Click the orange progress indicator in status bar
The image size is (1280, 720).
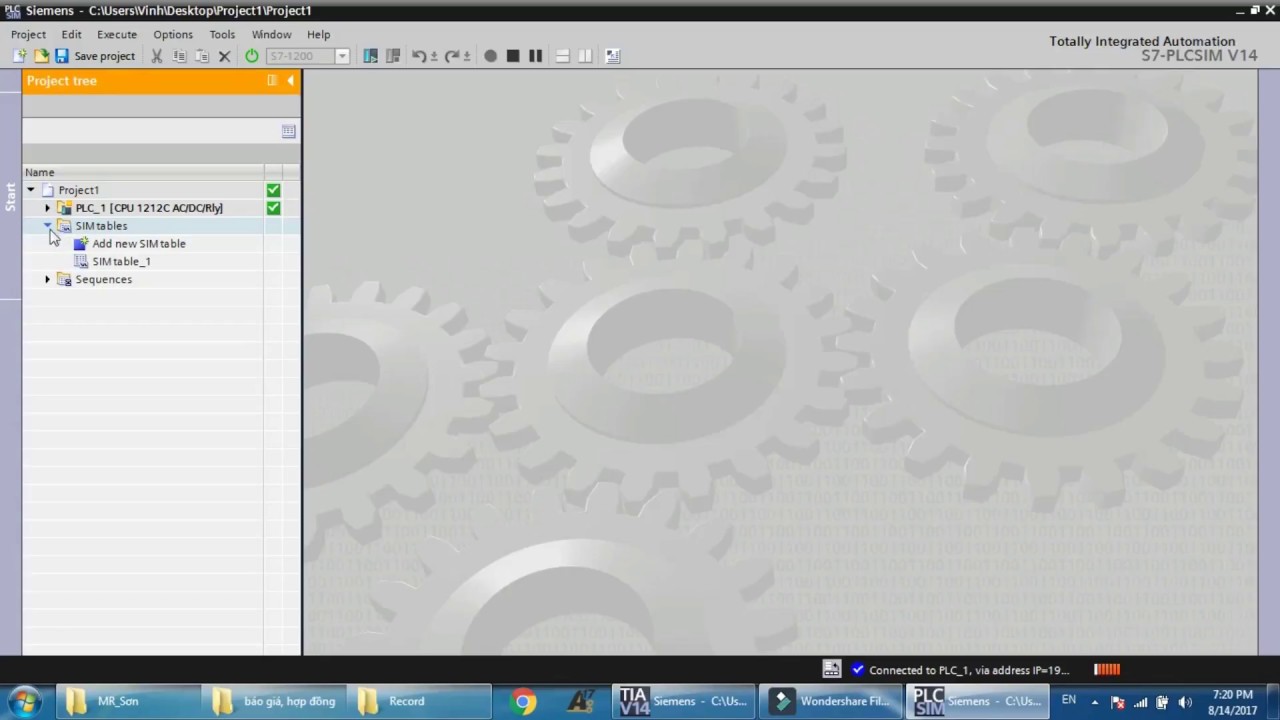[1106, 669]
